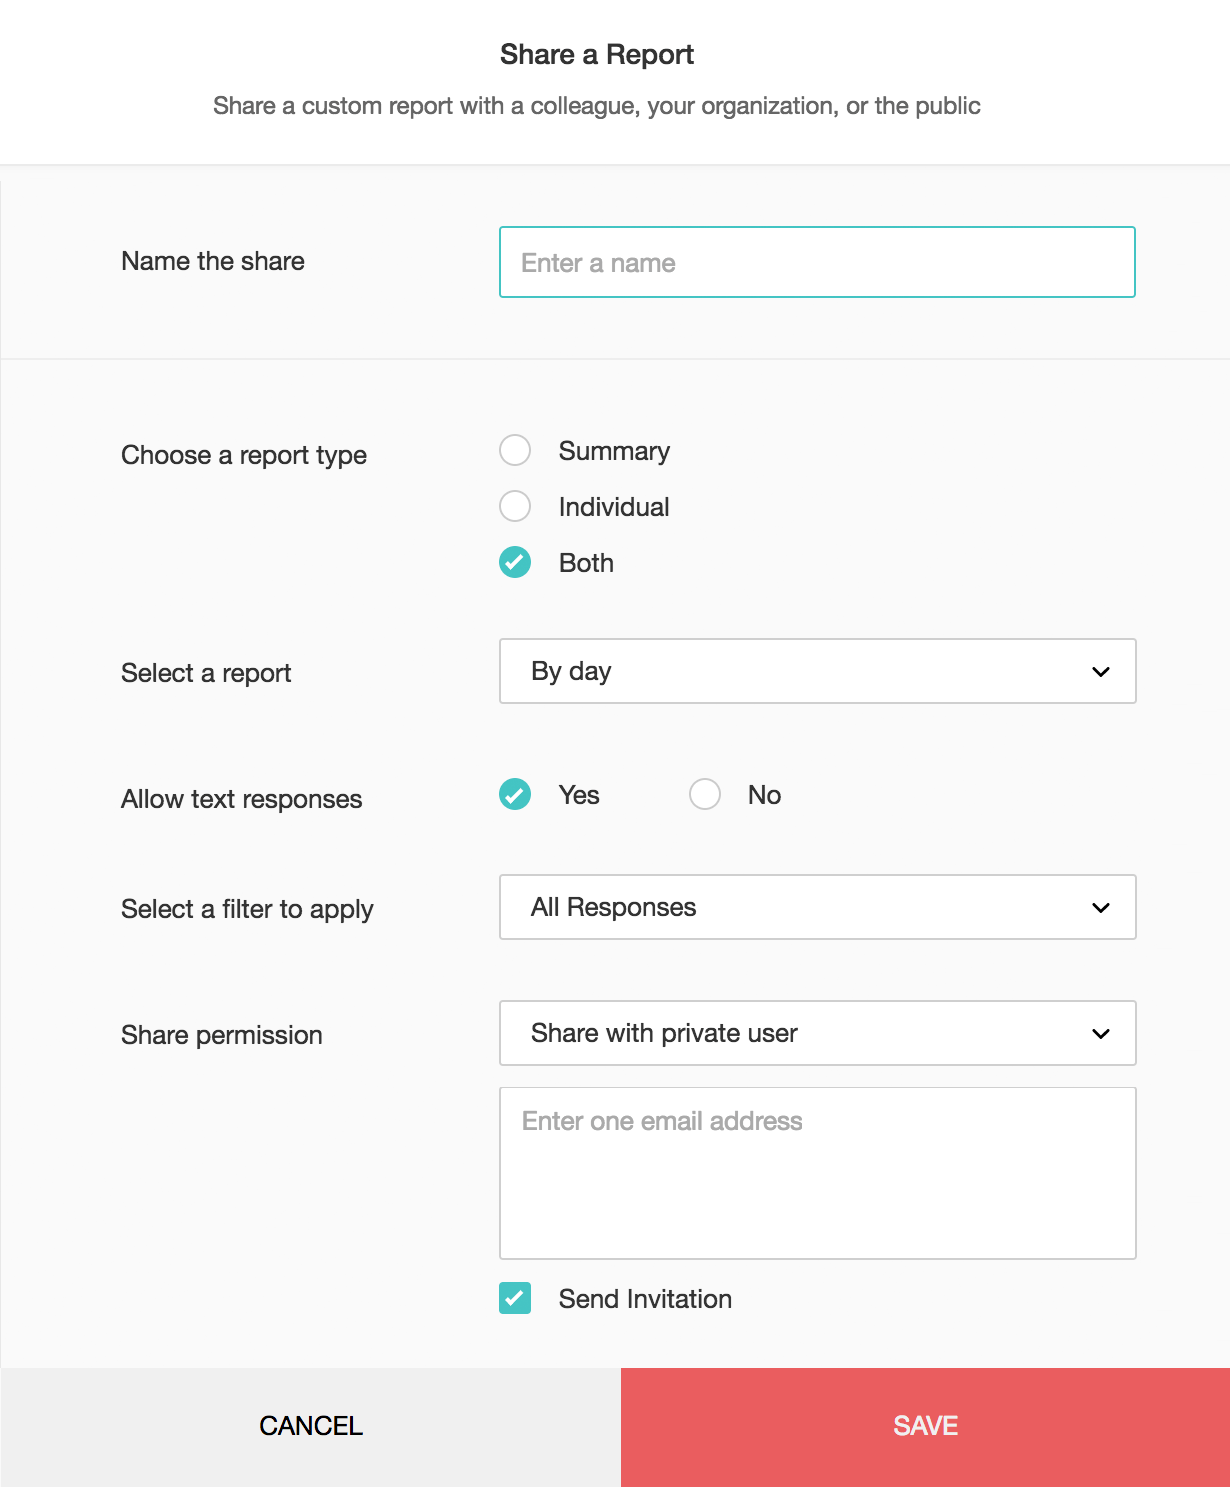Click the Yes radio for text responses
Image resolution: width=1230 pixels, height=1487 pixels.
(x=515, y=794)
